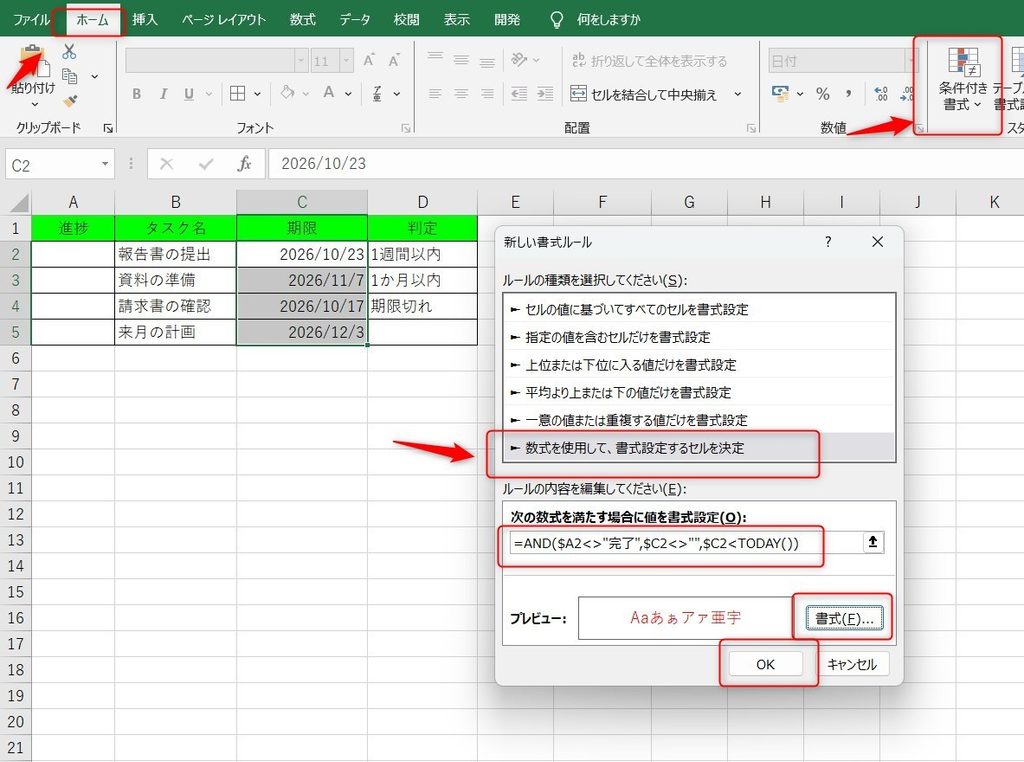1024x762 pixels.
Task: Click the select-all corner triangle
Action: [18, 203]
